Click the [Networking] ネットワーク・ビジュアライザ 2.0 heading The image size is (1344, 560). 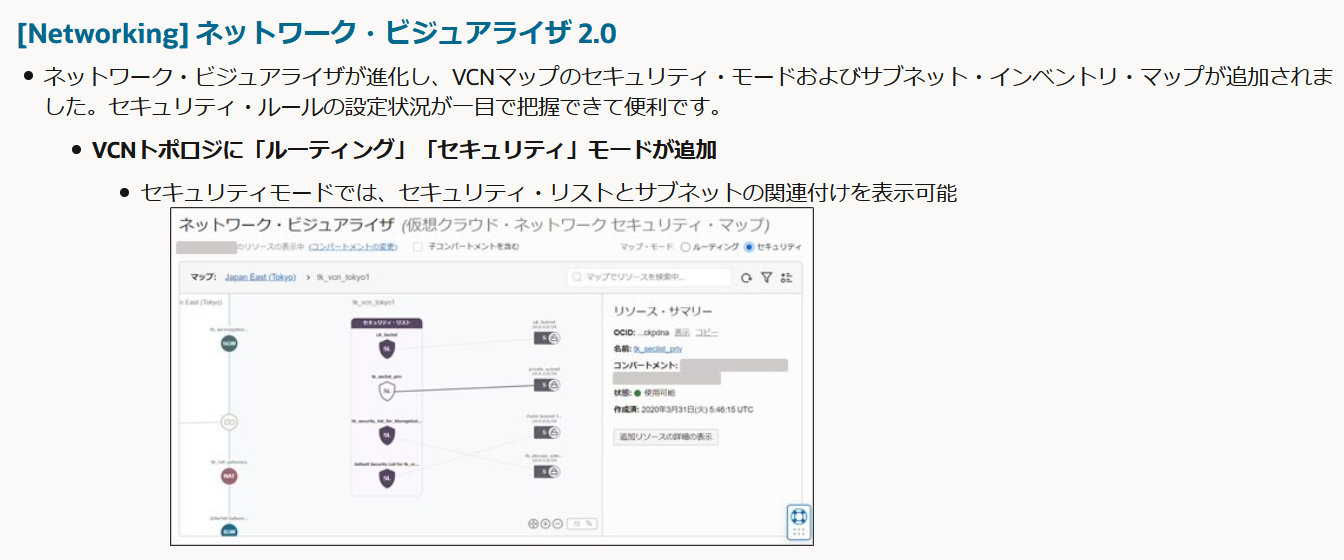(317, 33)
